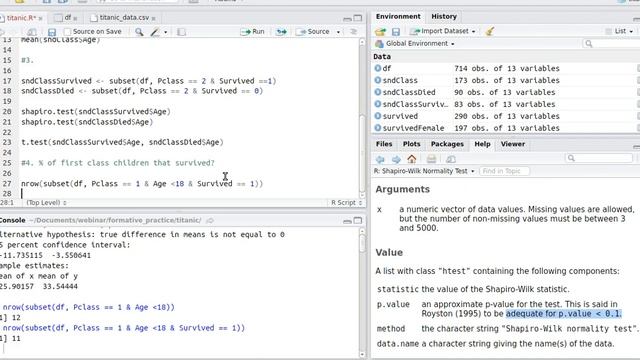
Task: Open the titanic_data.csv tab
Action: [124, 18]
